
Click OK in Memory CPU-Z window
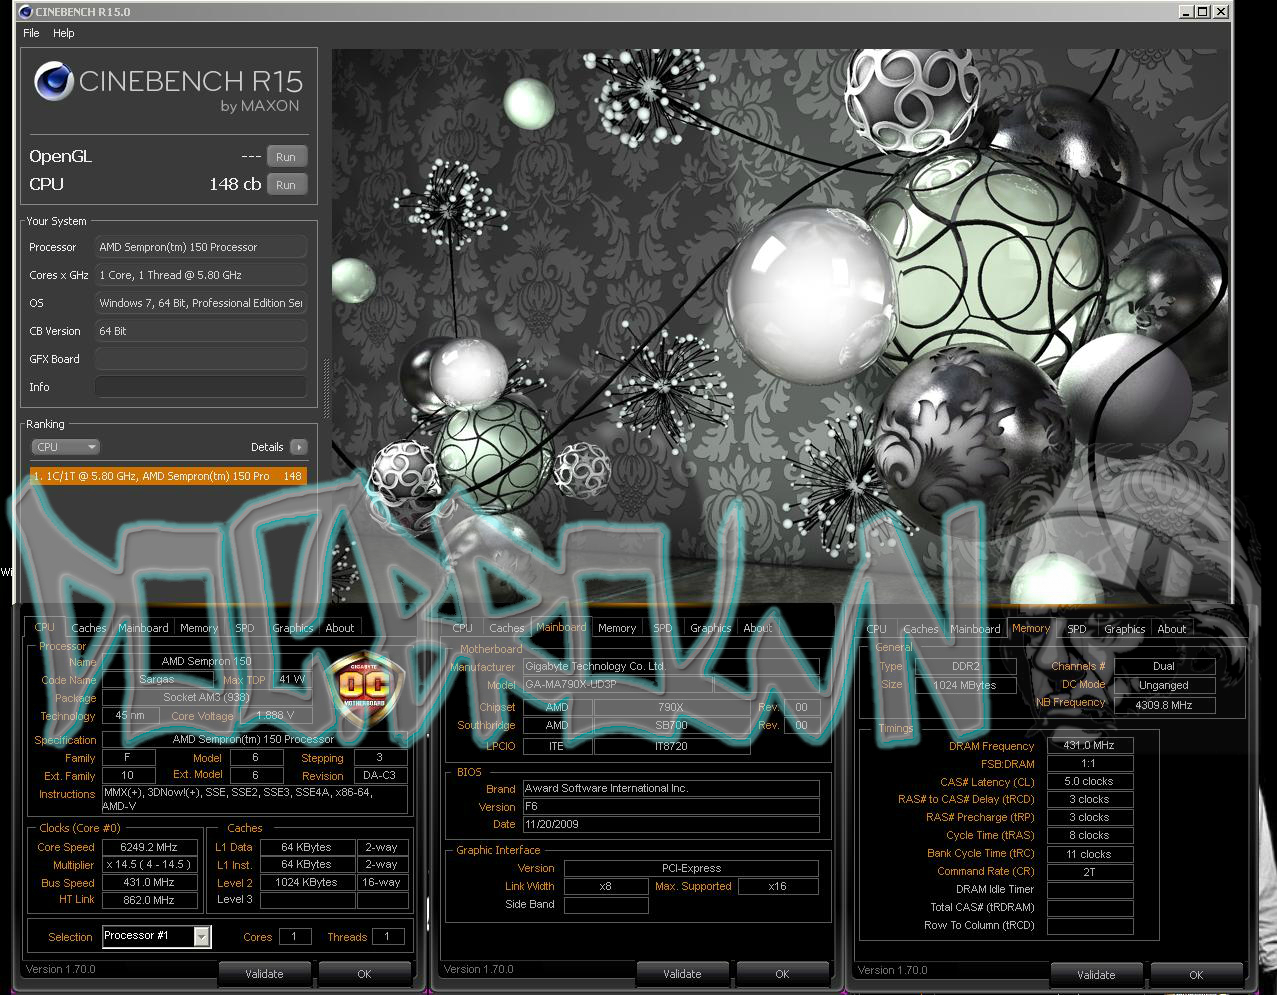point(1196,974)
